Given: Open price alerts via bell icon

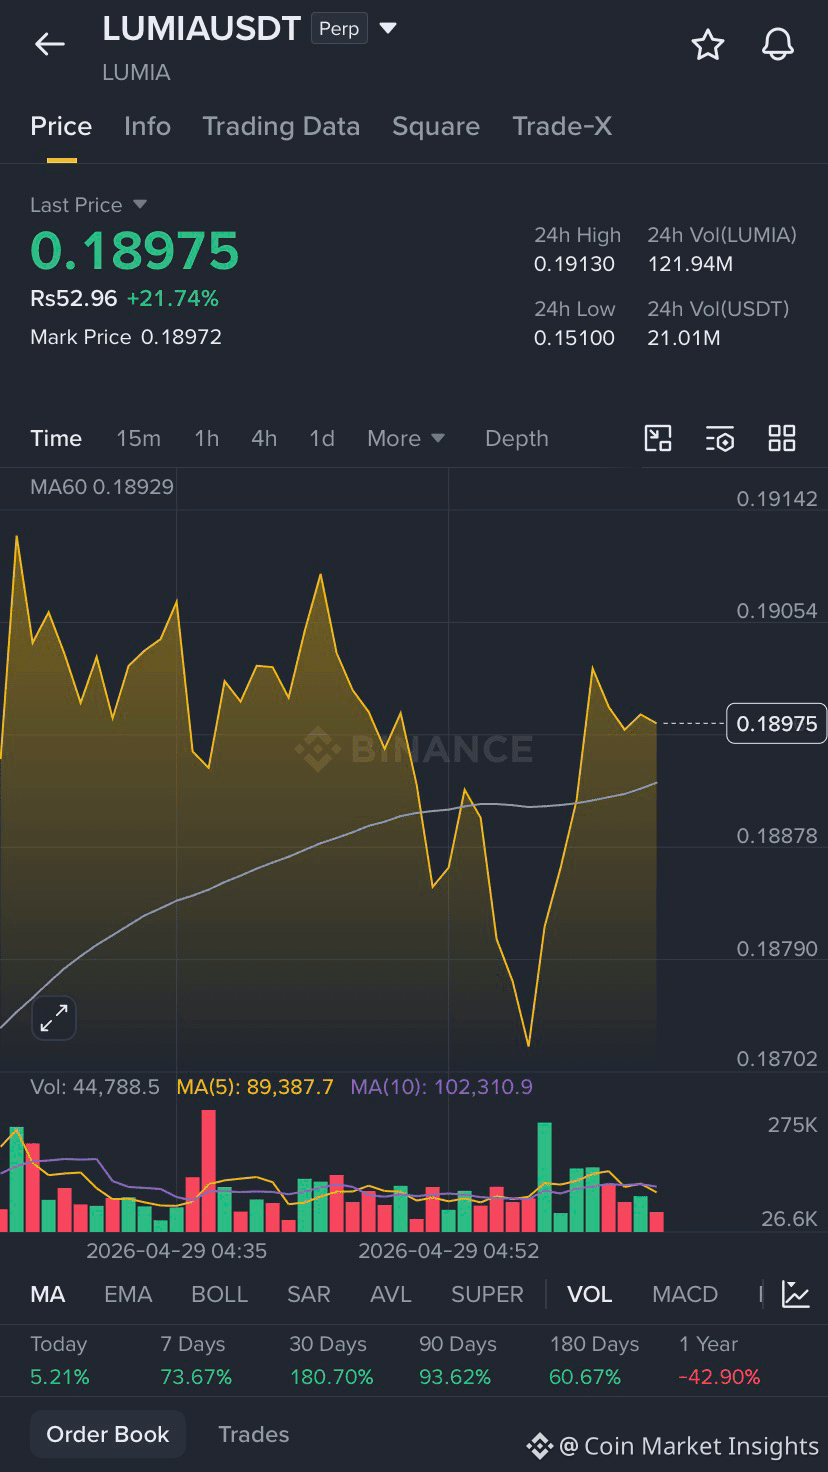Looking at the screenshot, I should point(778,44).
